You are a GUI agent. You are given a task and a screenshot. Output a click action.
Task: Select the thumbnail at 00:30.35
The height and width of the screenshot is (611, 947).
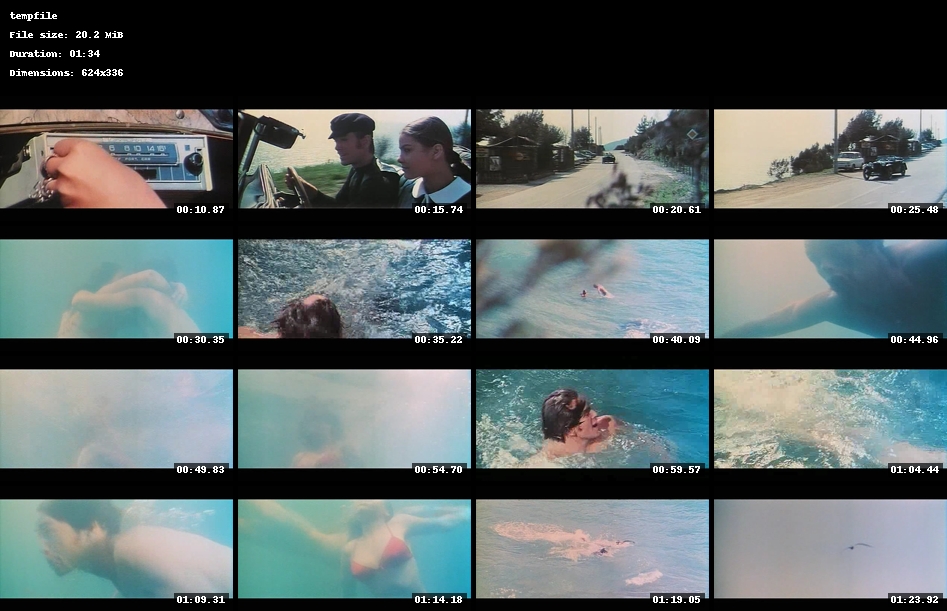[116, 289]
